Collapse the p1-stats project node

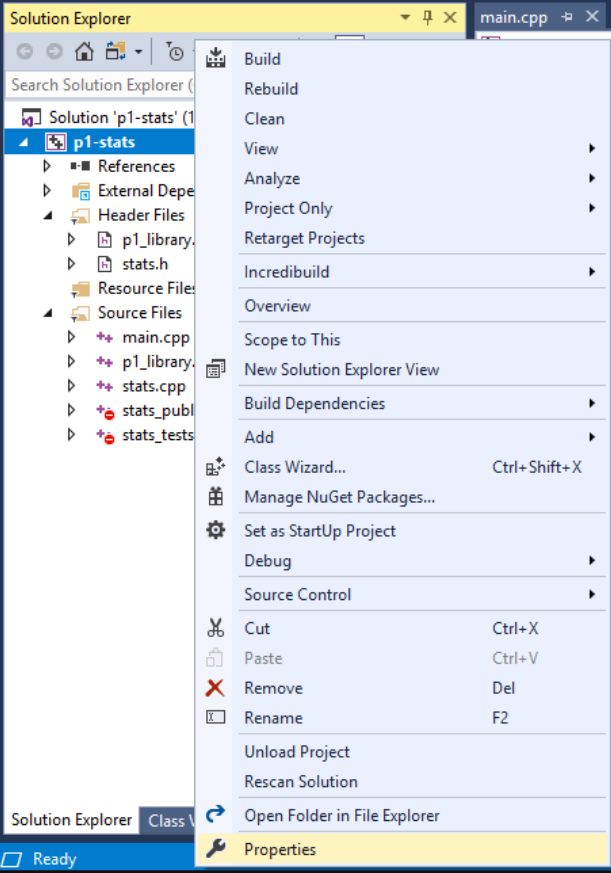tap(23, 142)
